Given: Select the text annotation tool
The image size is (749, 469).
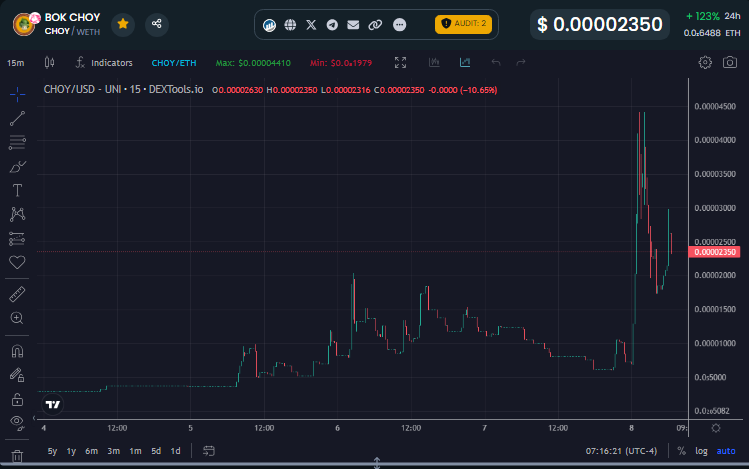Looking at the screenshot, I should (17, 190).
